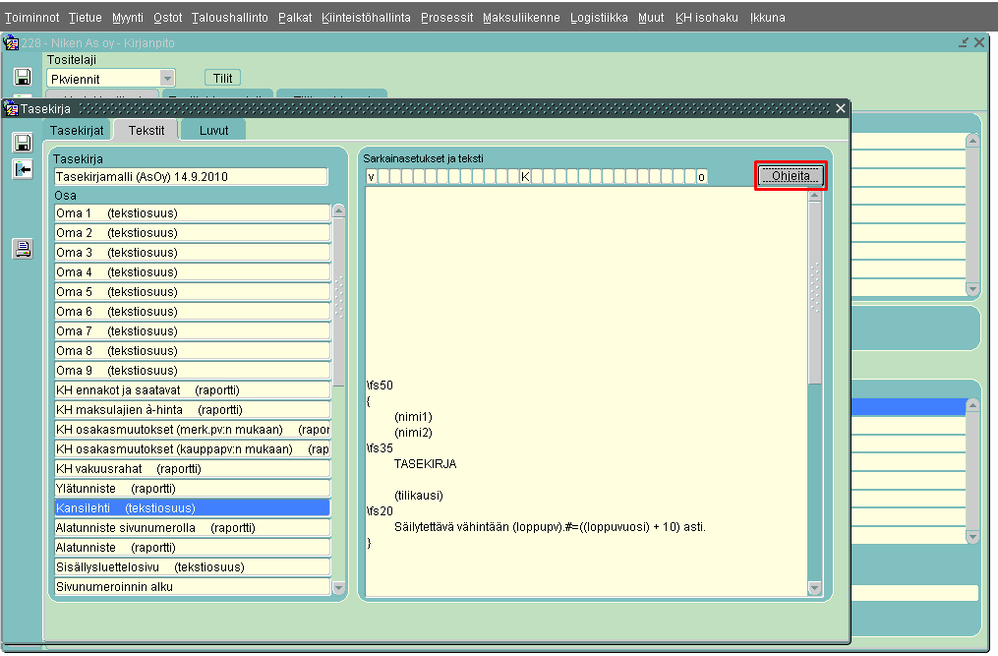Screen dimensions: 998x656
Task: Click the print icon in Tasekirja sidebar
Action: coord(23,249)
